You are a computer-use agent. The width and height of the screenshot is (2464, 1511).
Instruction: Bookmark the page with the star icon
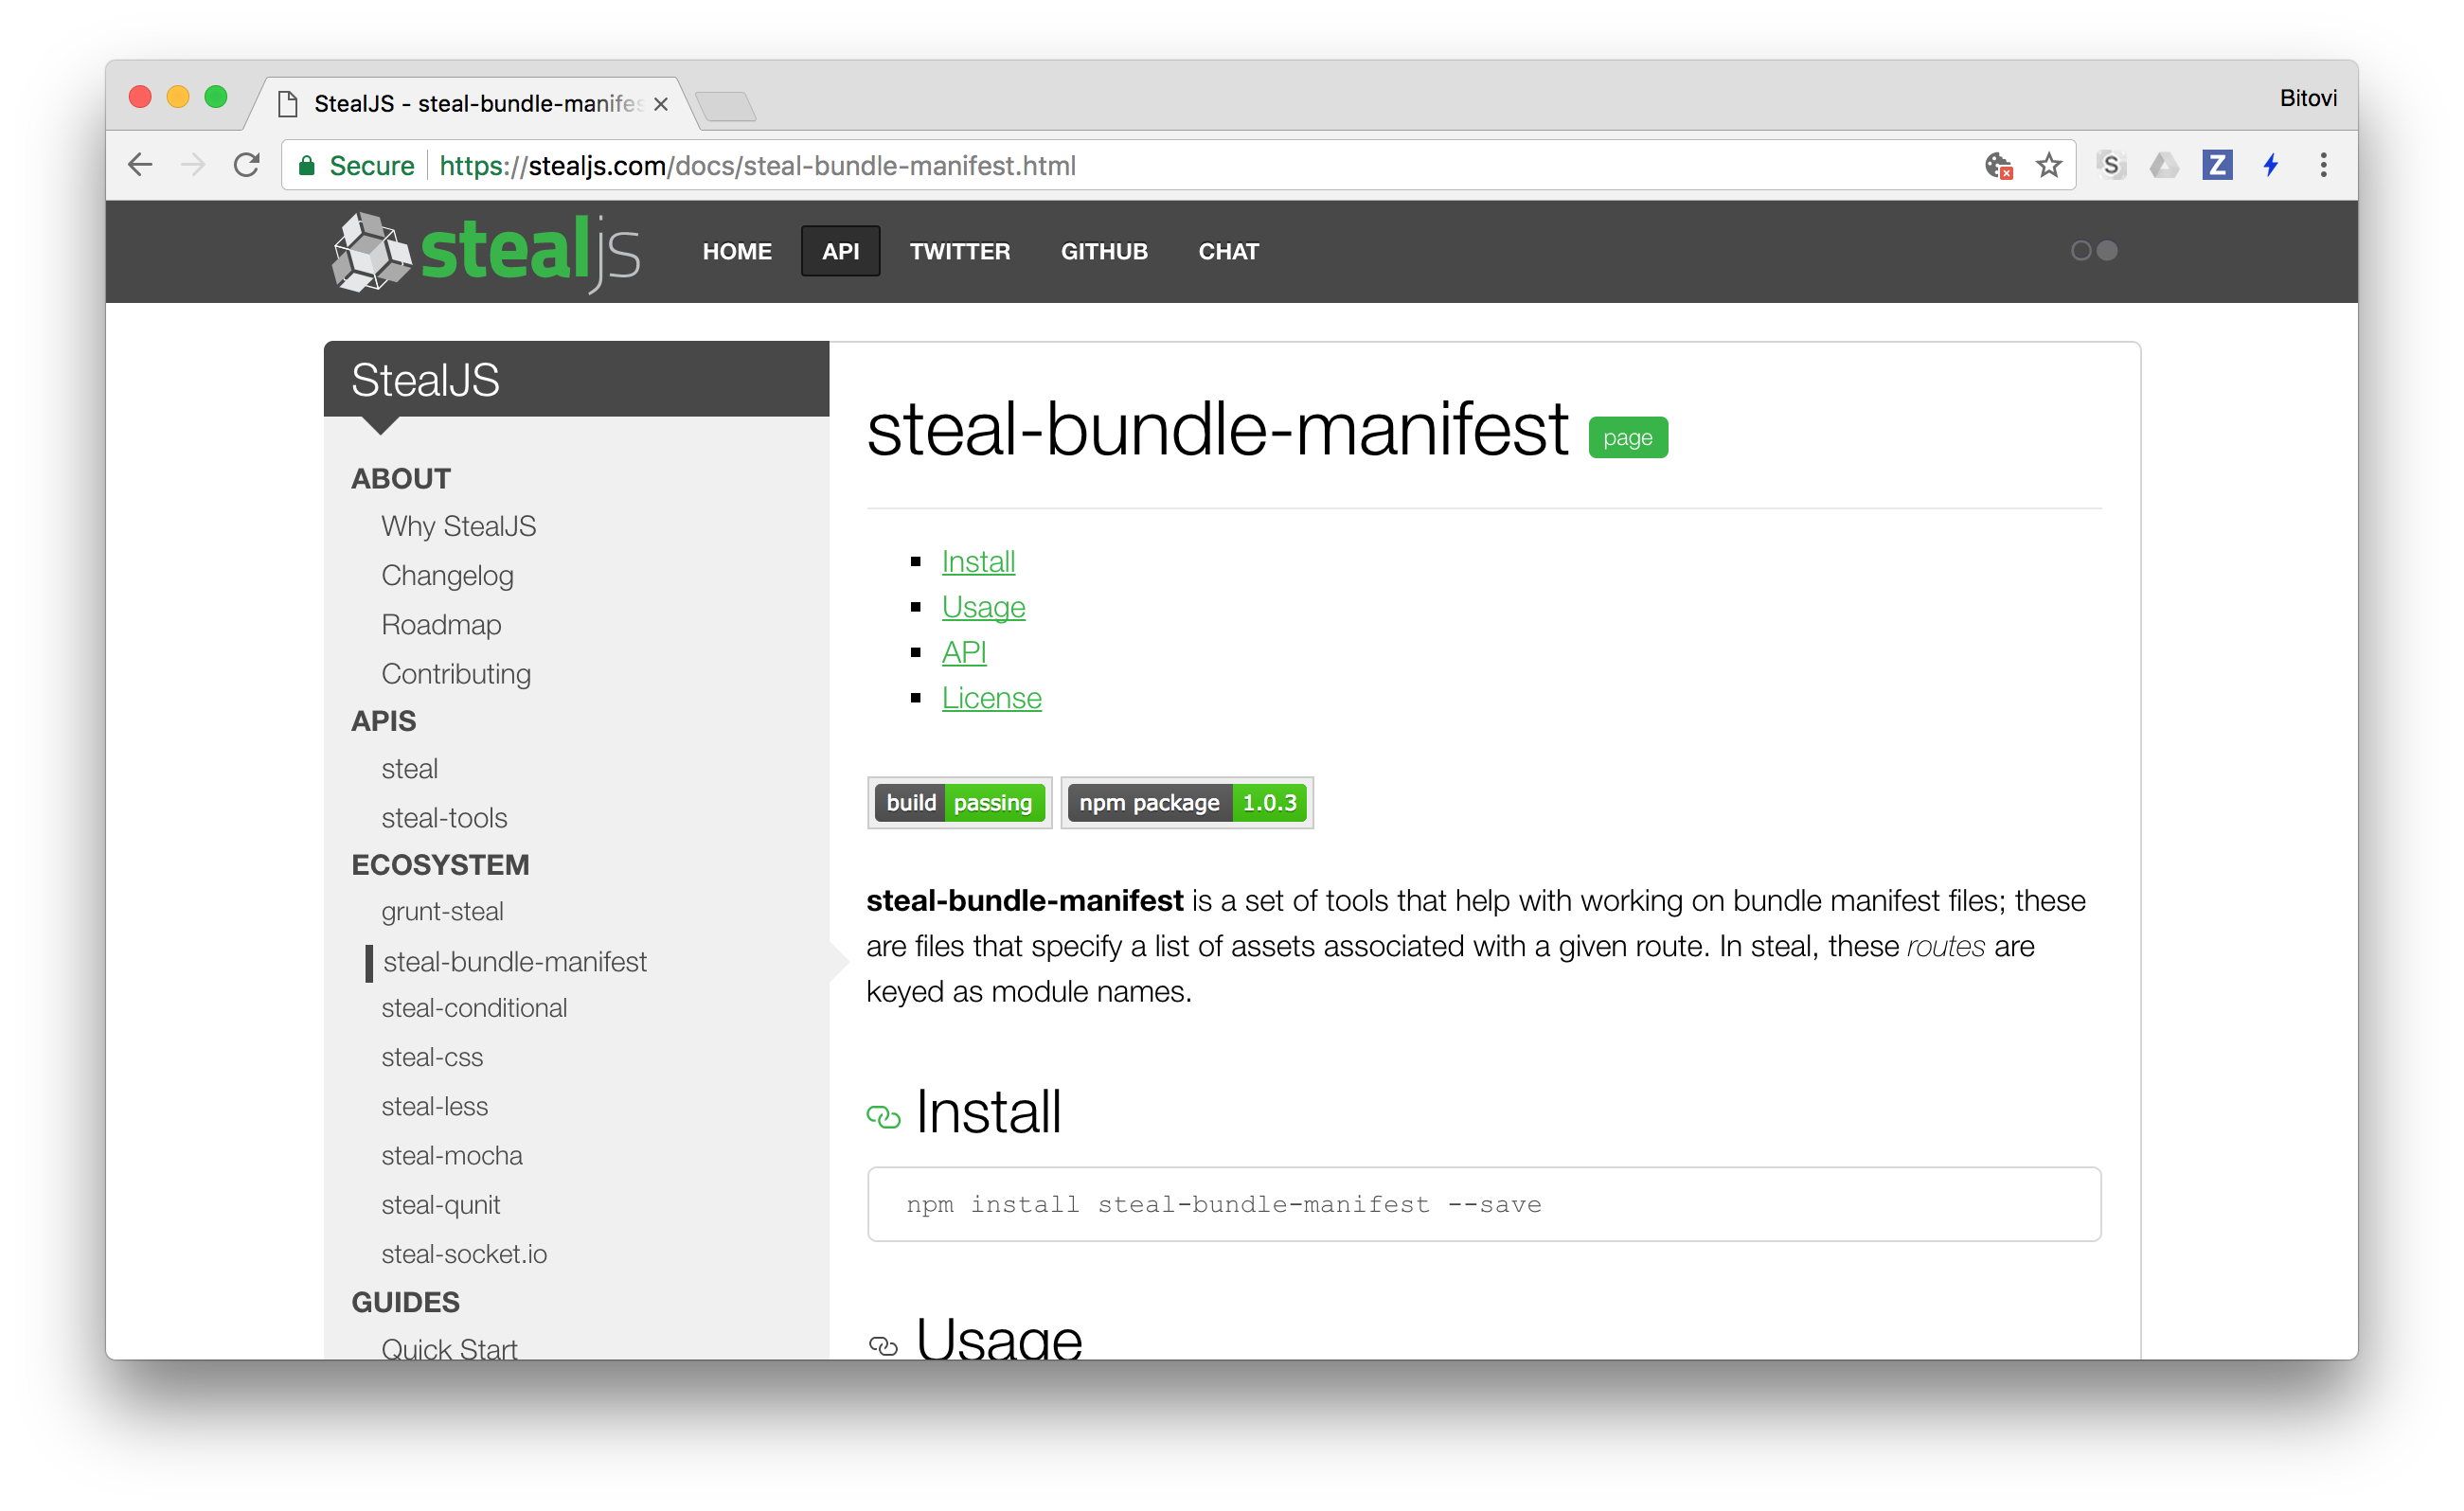pyautogui.click(x=2049, y=165)
